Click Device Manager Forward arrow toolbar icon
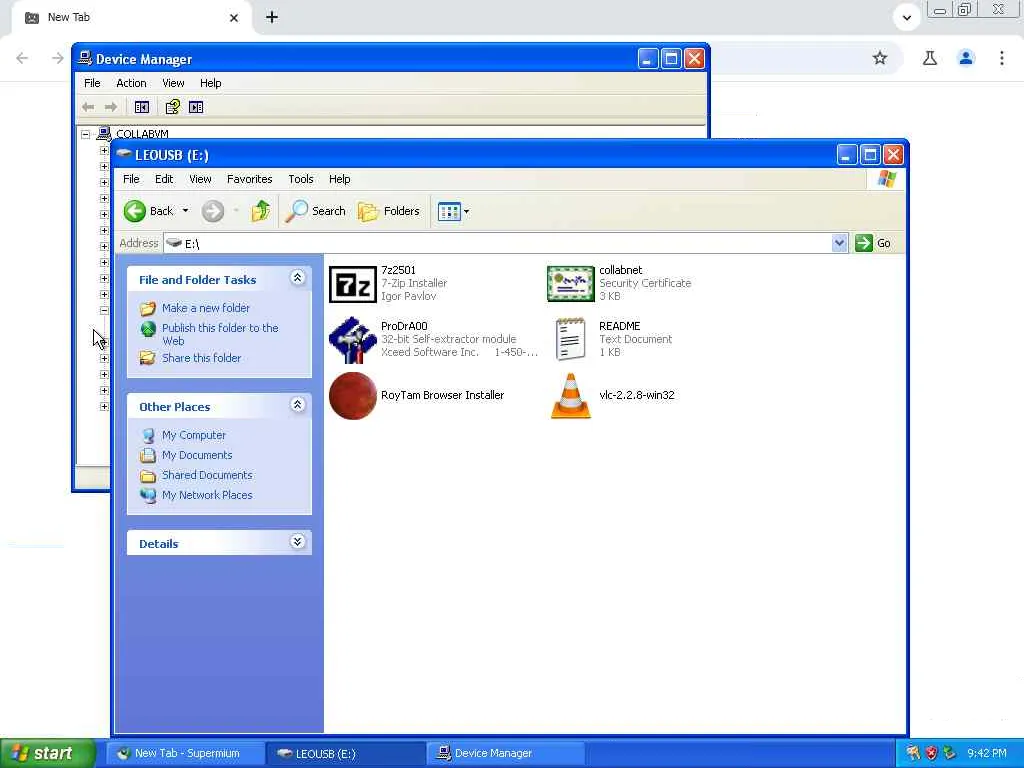 [x=111, y=107]
